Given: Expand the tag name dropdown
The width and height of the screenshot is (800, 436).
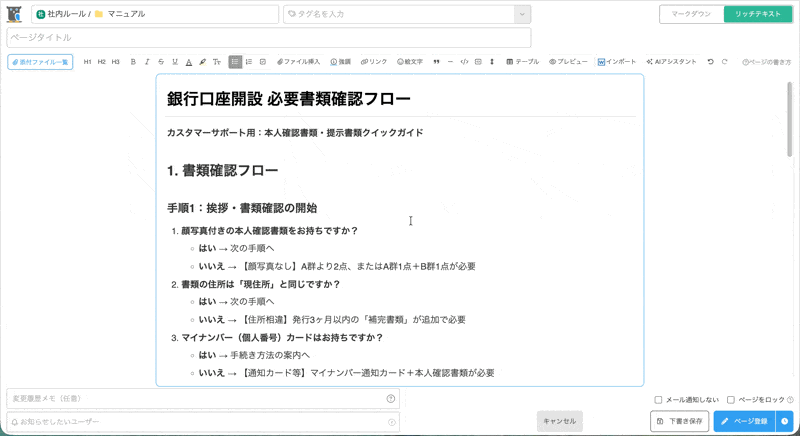Looking at the screenshot, I should 521,14.
